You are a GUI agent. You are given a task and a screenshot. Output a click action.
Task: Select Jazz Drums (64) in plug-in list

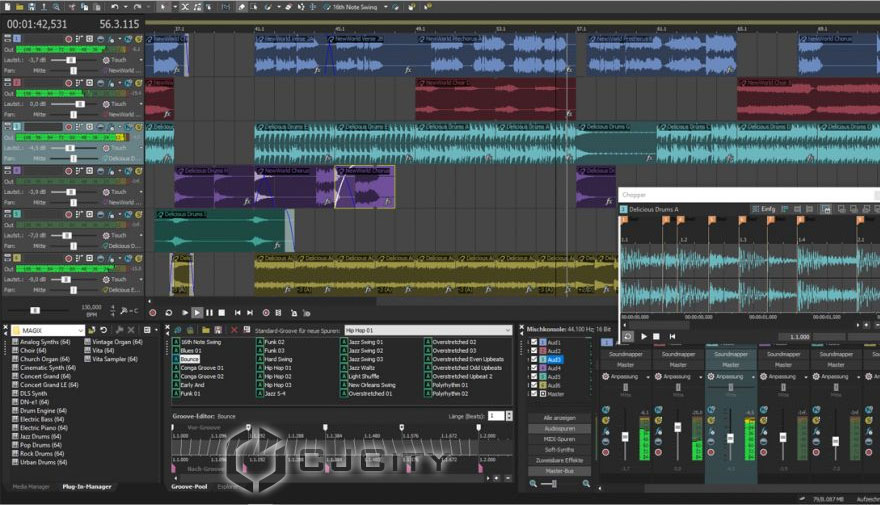point(40,436)
